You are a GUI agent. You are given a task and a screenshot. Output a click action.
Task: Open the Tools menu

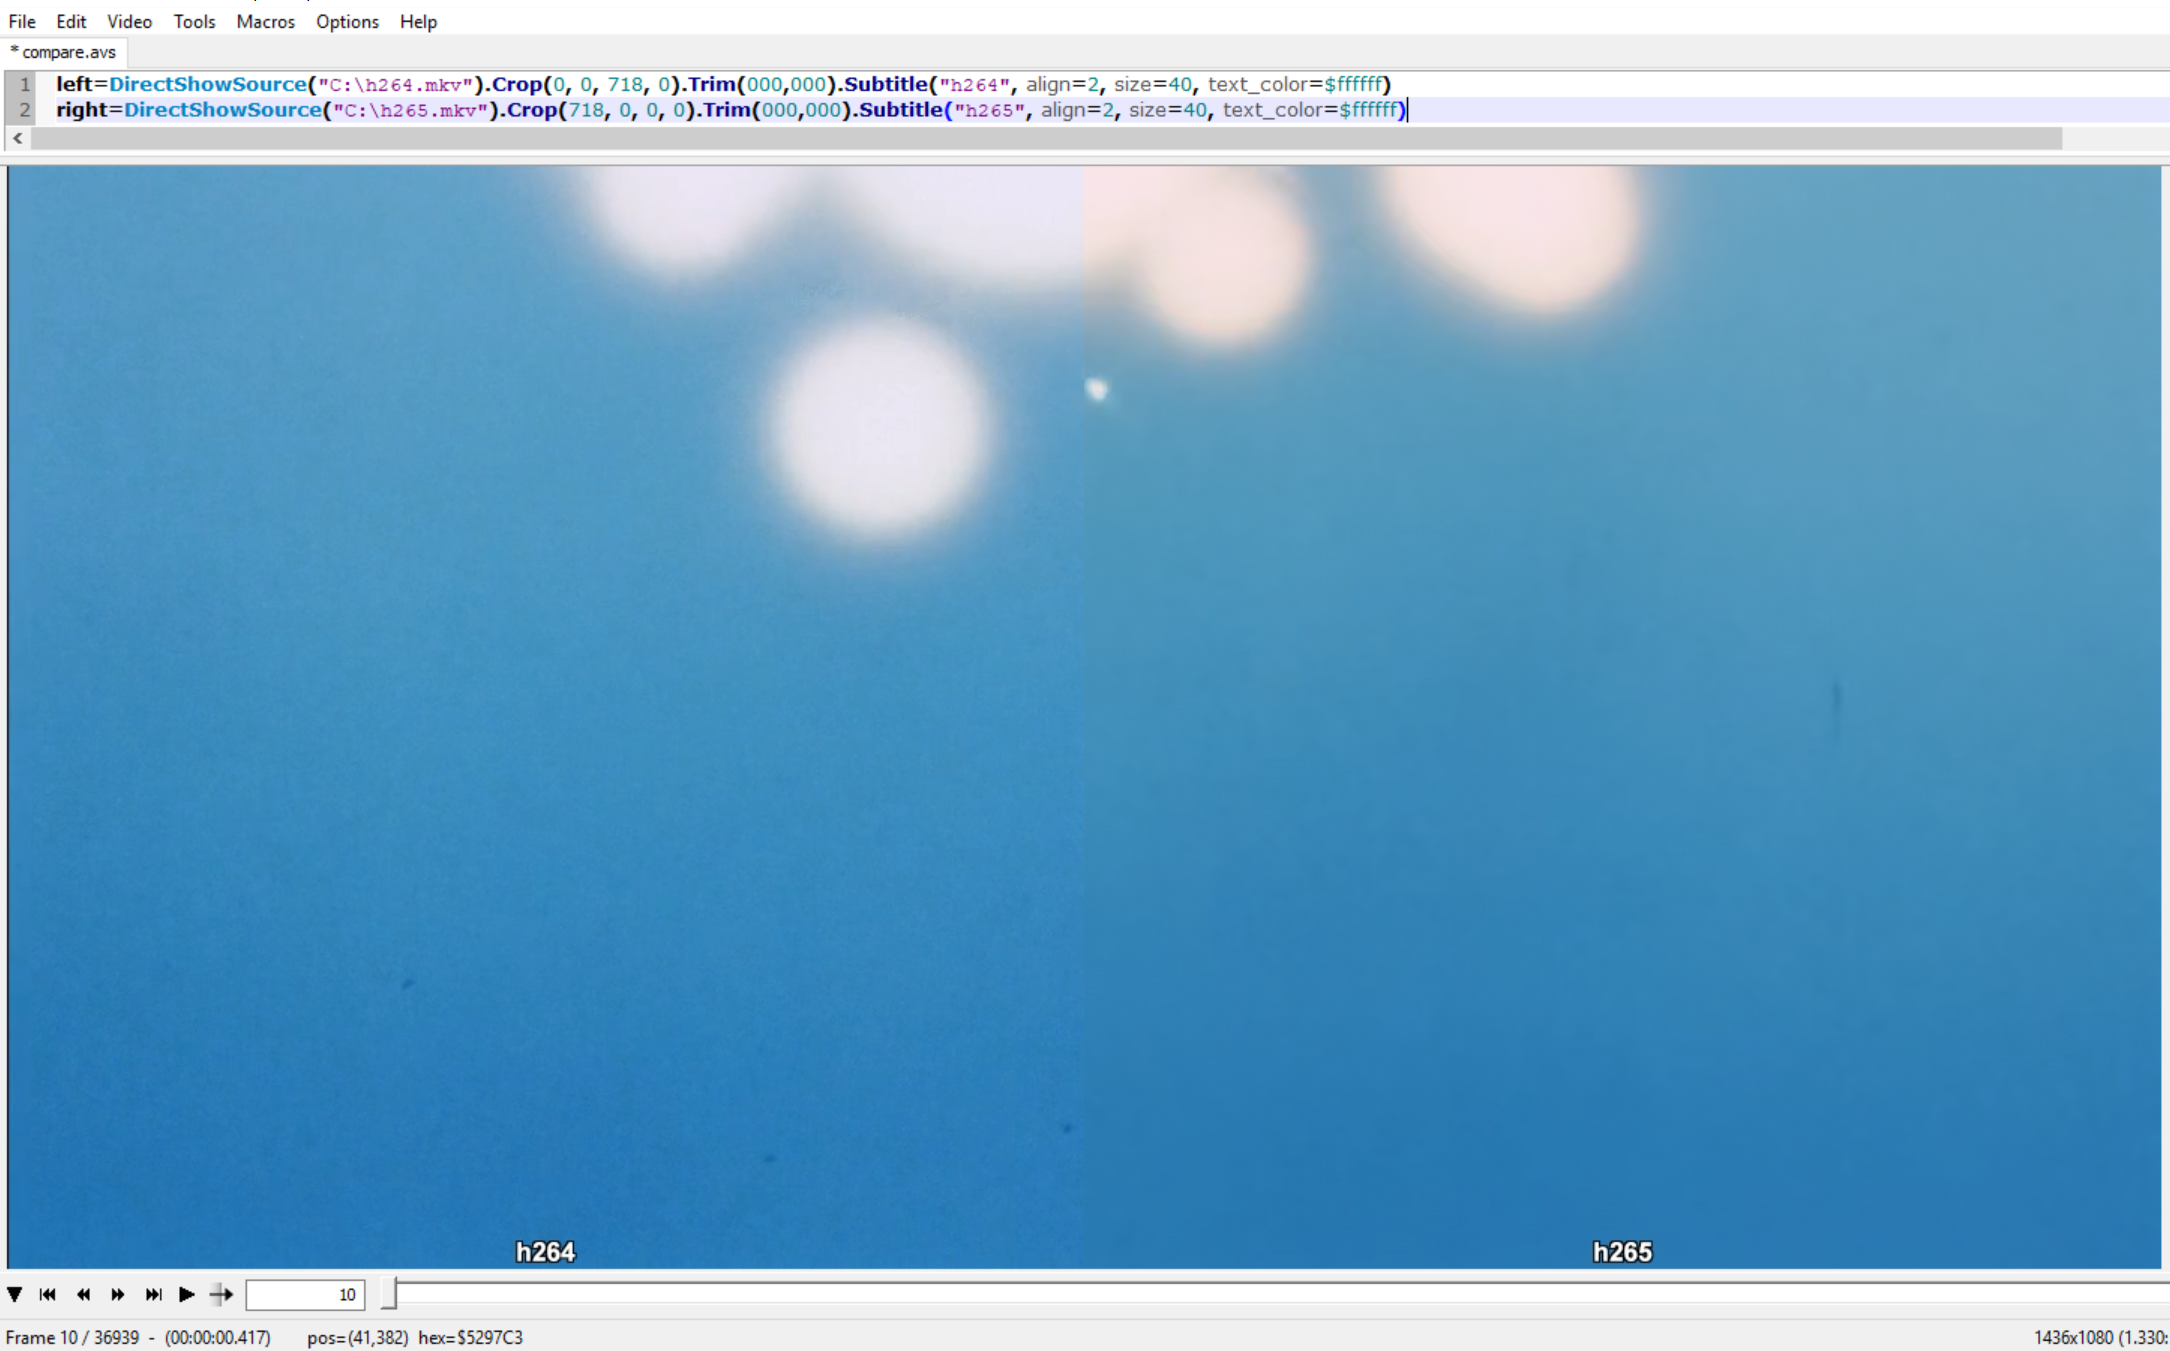(x=194, y=21)
